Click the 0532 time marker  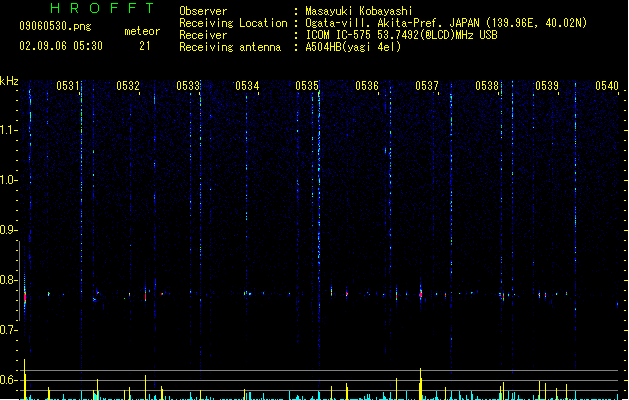point(128,86)
